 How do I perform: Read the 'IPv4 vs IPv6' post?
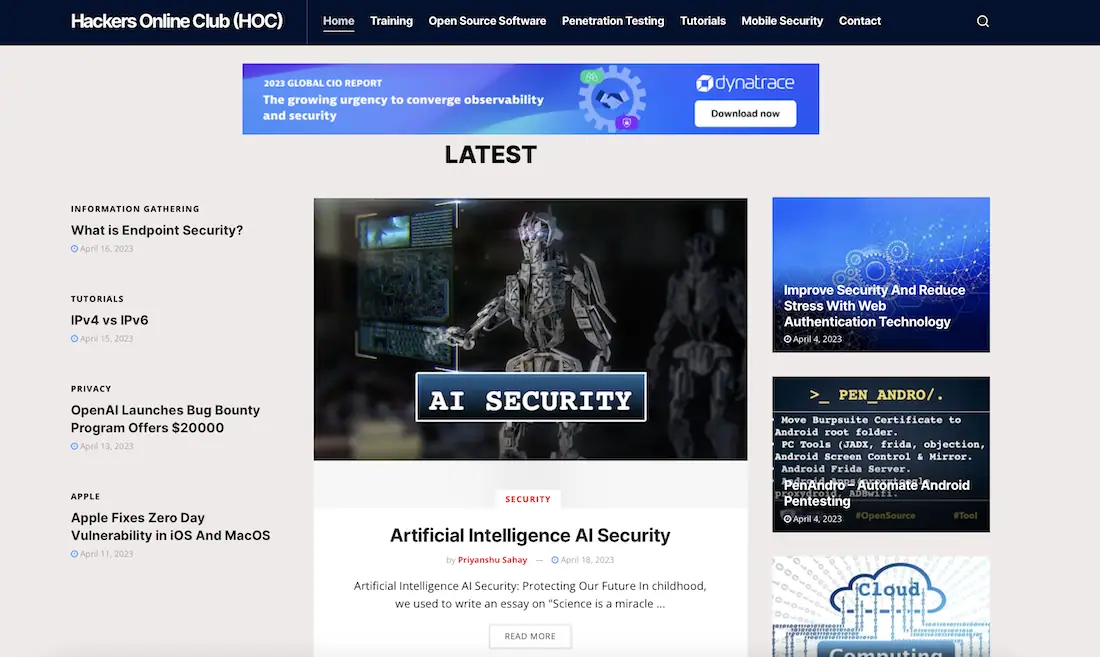pos(109,321)
